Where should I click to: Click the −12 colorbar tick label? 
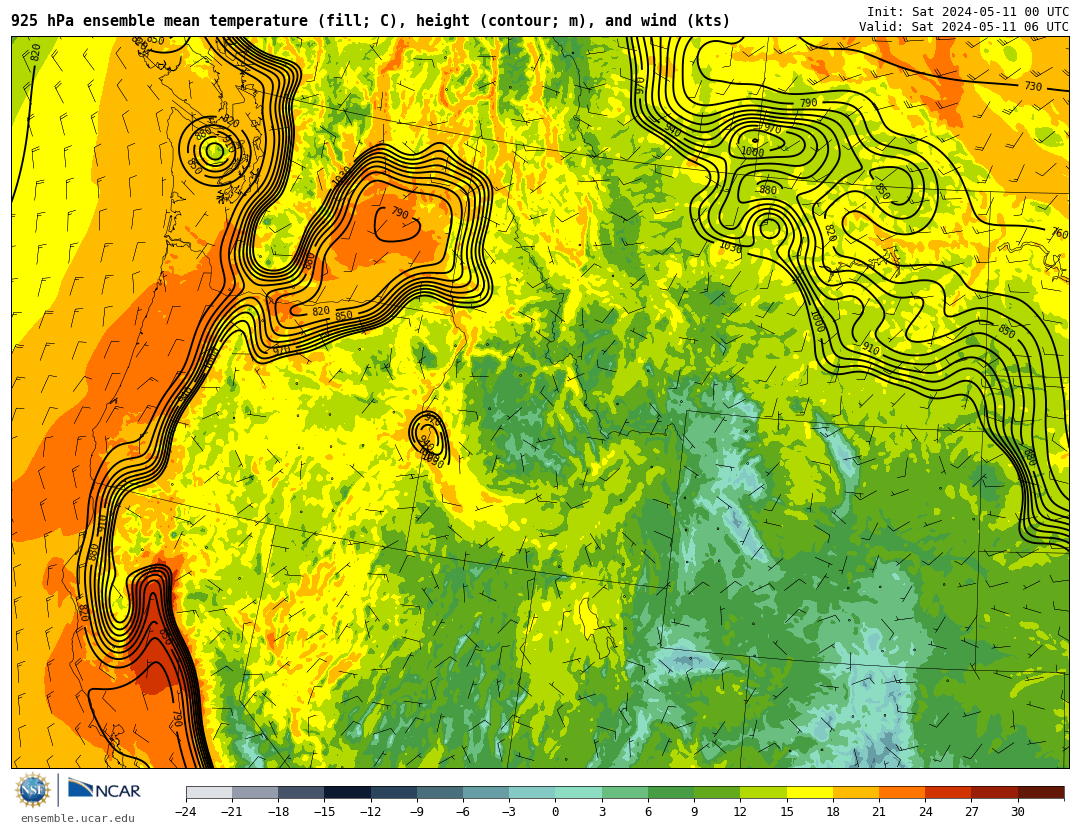click(x=371, y=812)
